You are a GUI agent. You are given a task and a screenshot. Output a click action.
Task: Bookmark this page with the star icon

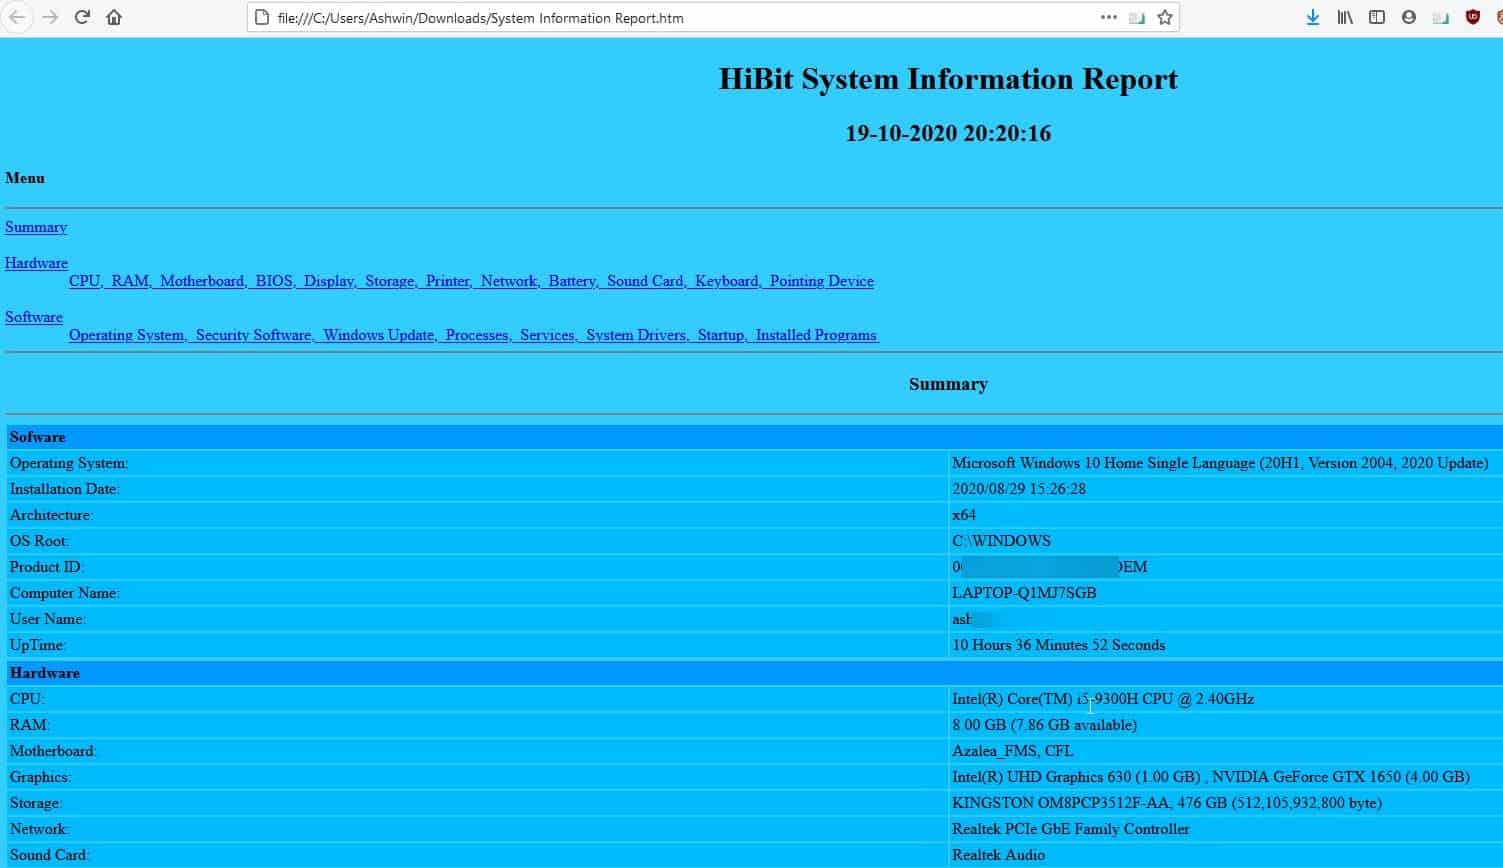pyautogui.click(x=1164, y=17)
